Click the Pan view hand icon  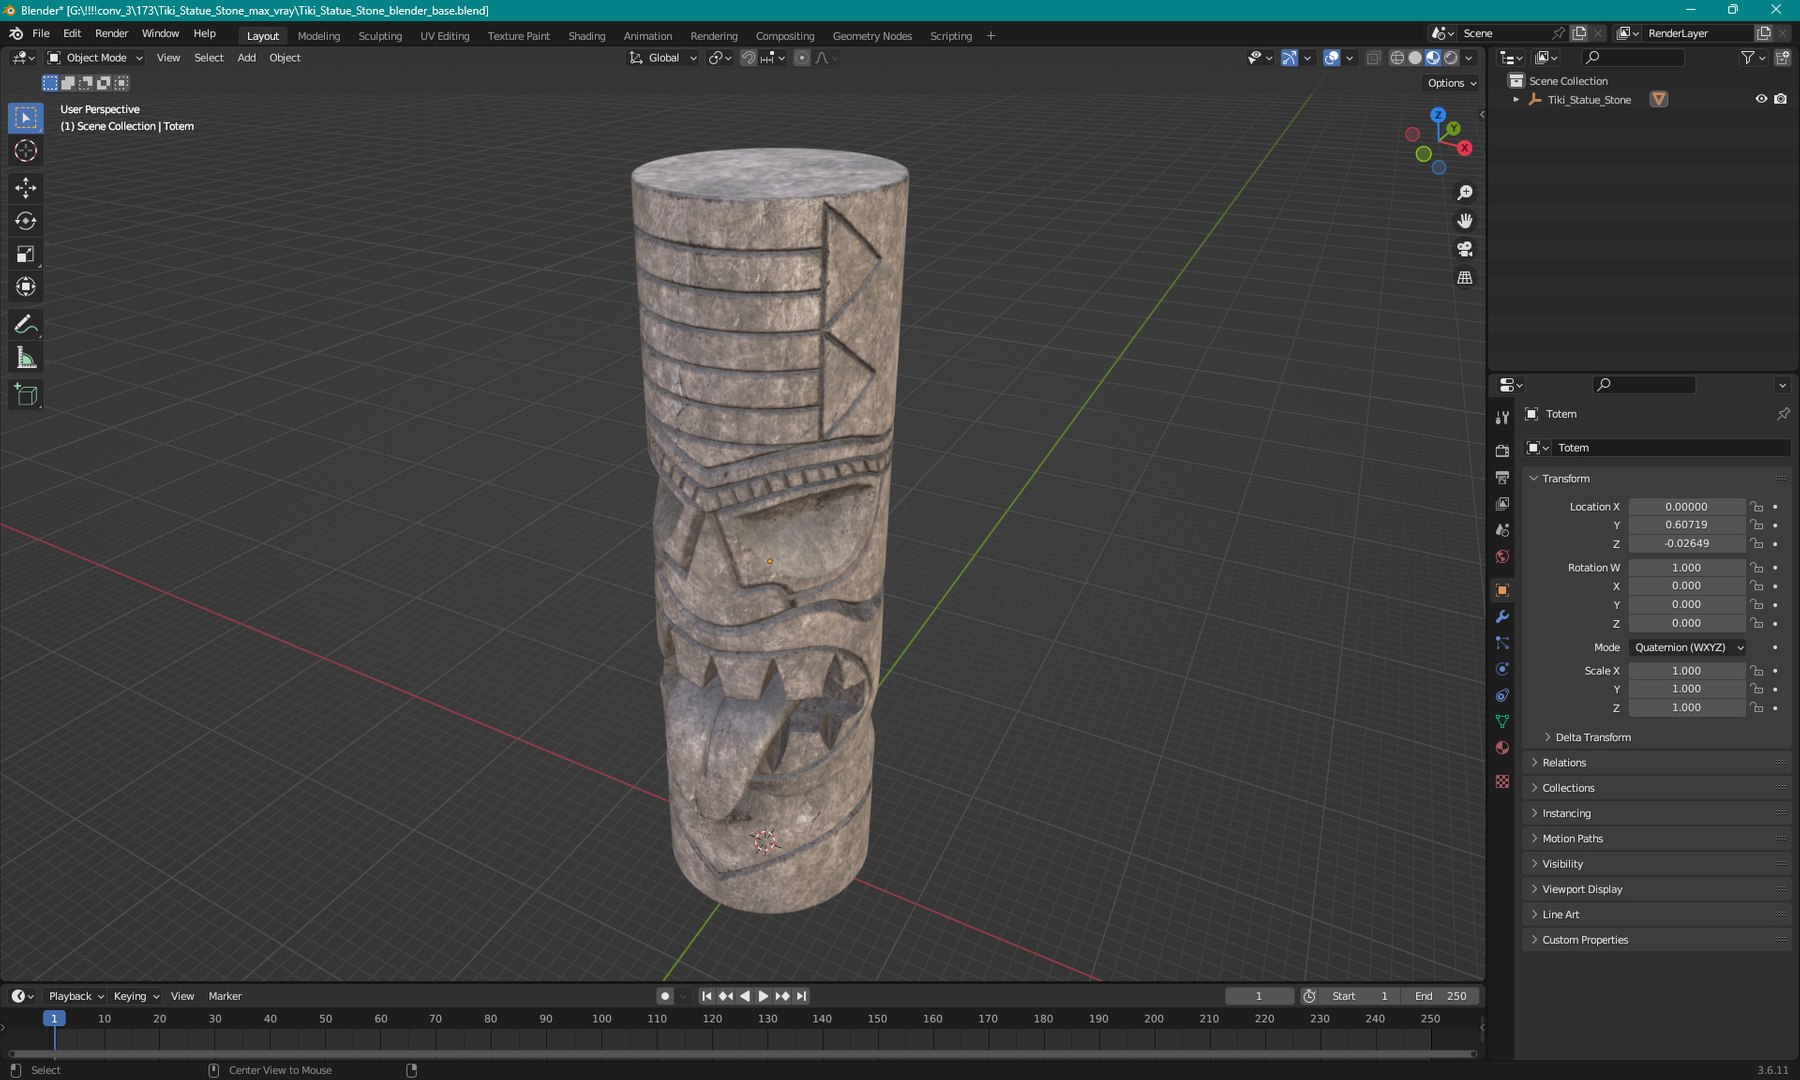(1465, 221)
